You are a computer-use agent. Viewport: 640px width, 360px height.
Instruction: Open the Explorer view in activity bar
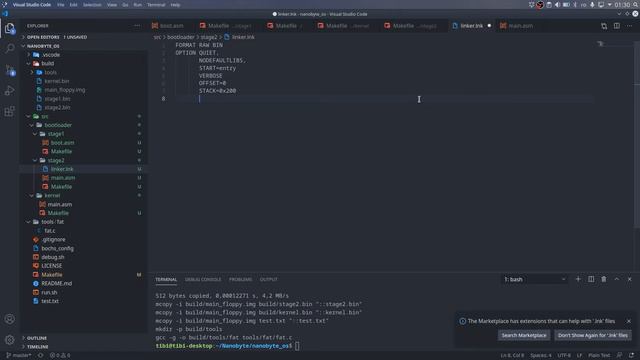[9, 28]
